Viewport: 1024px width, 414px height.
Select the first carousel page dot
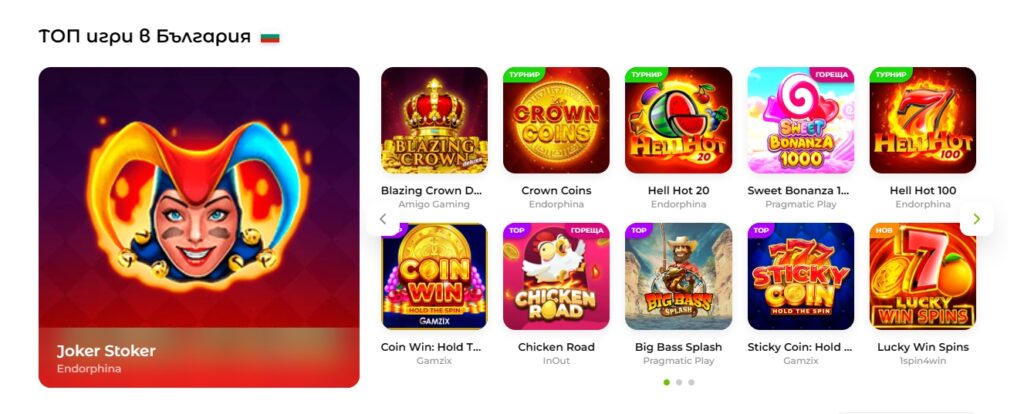666,382
